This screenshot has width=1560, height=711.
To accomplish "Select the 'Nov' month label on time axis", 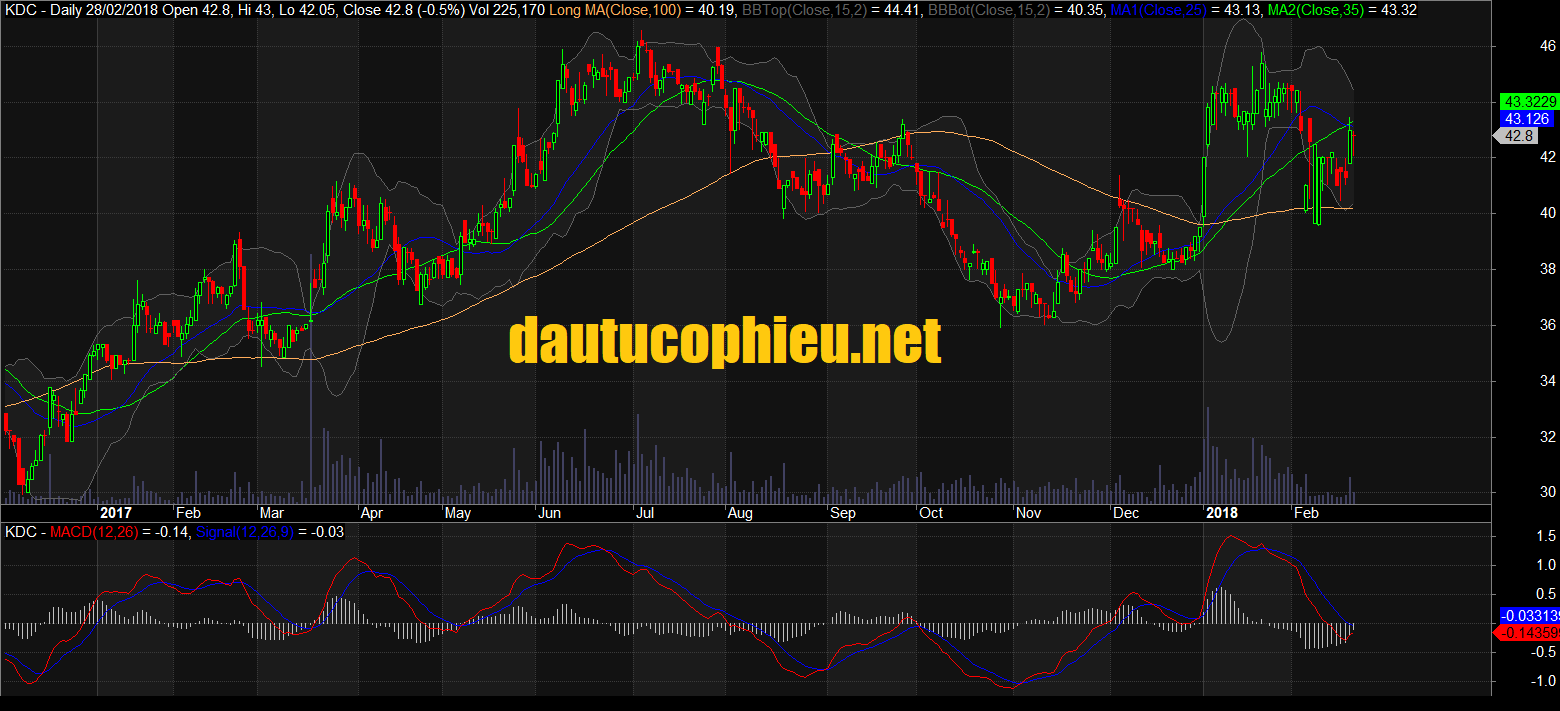I will (1028, 513).
